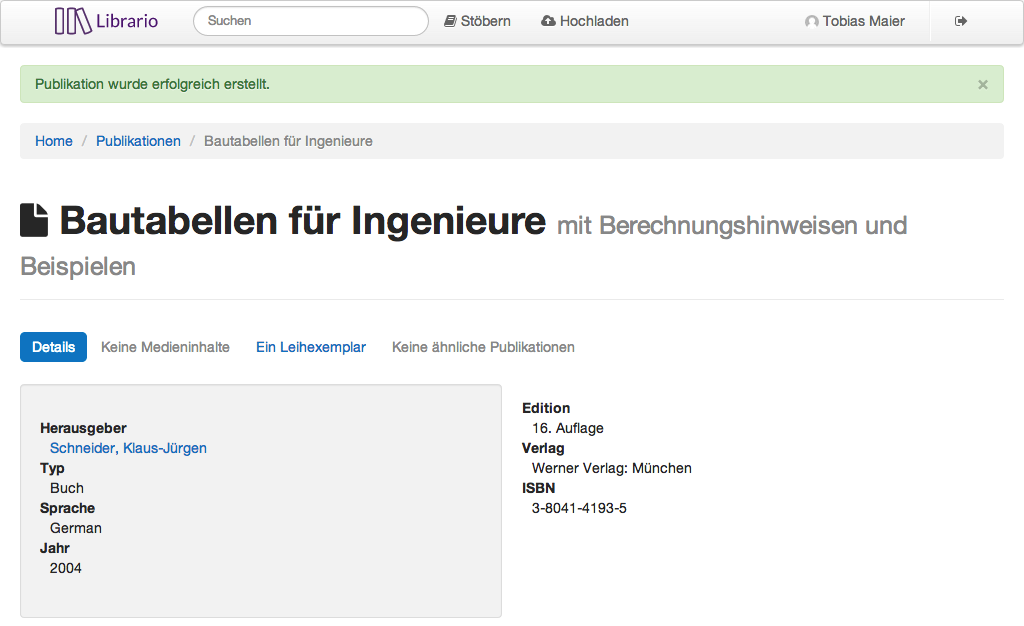Viewport: 1024px width, 626px height.
Task: Open the Tobias Maier account menu
Action: (x=864, y=20)
